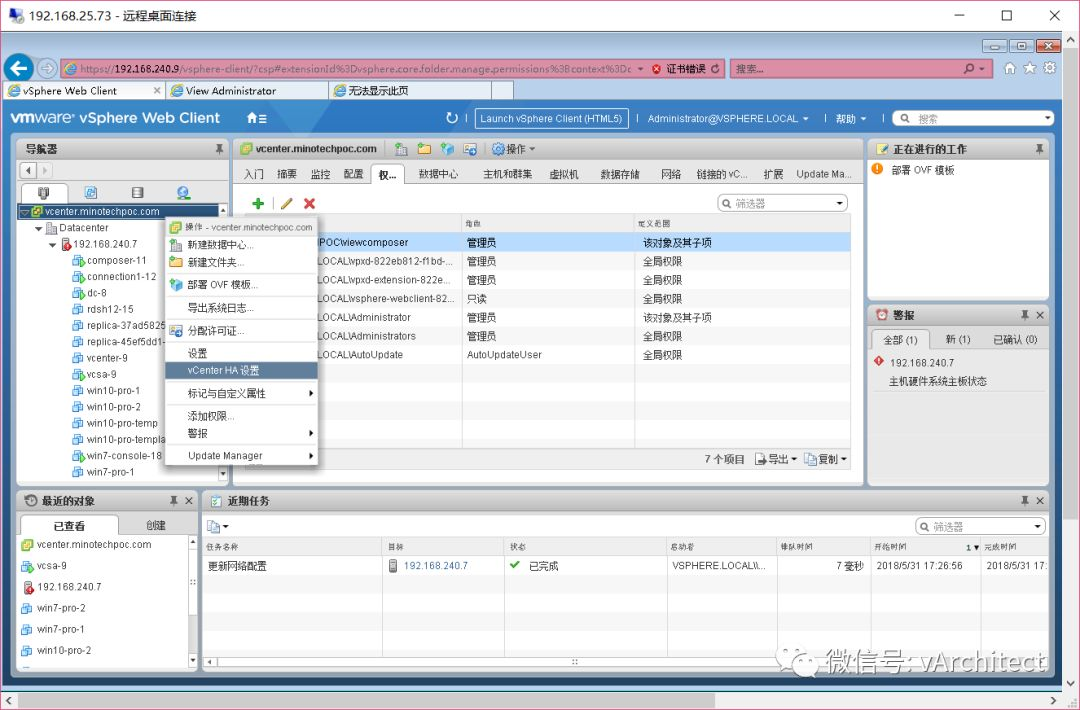Image resolution: width=1080 pixels, height=710 pixels.
Task: Expand the Update Manager submenu
Action: 241,455
